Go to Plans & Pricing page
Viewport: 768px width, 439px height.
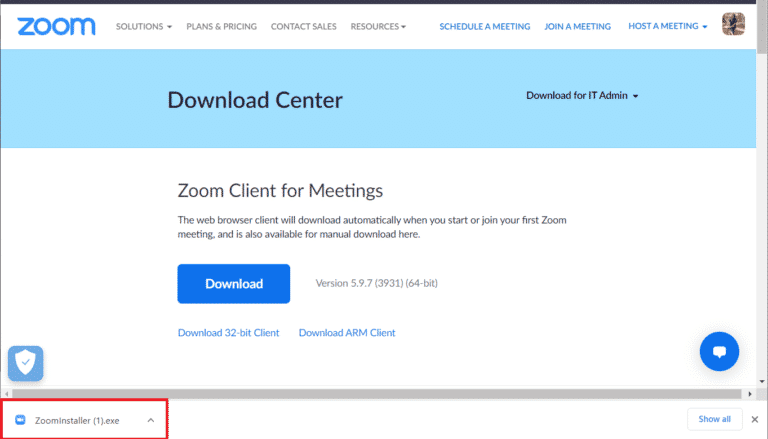click(221, 26)
